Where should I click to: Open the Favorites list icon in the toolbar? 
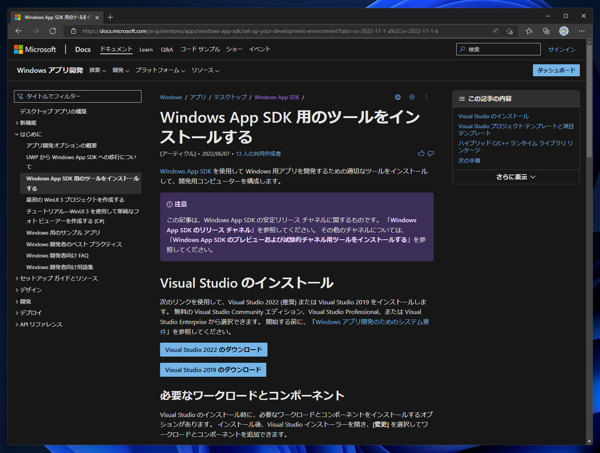coord(529,31)
